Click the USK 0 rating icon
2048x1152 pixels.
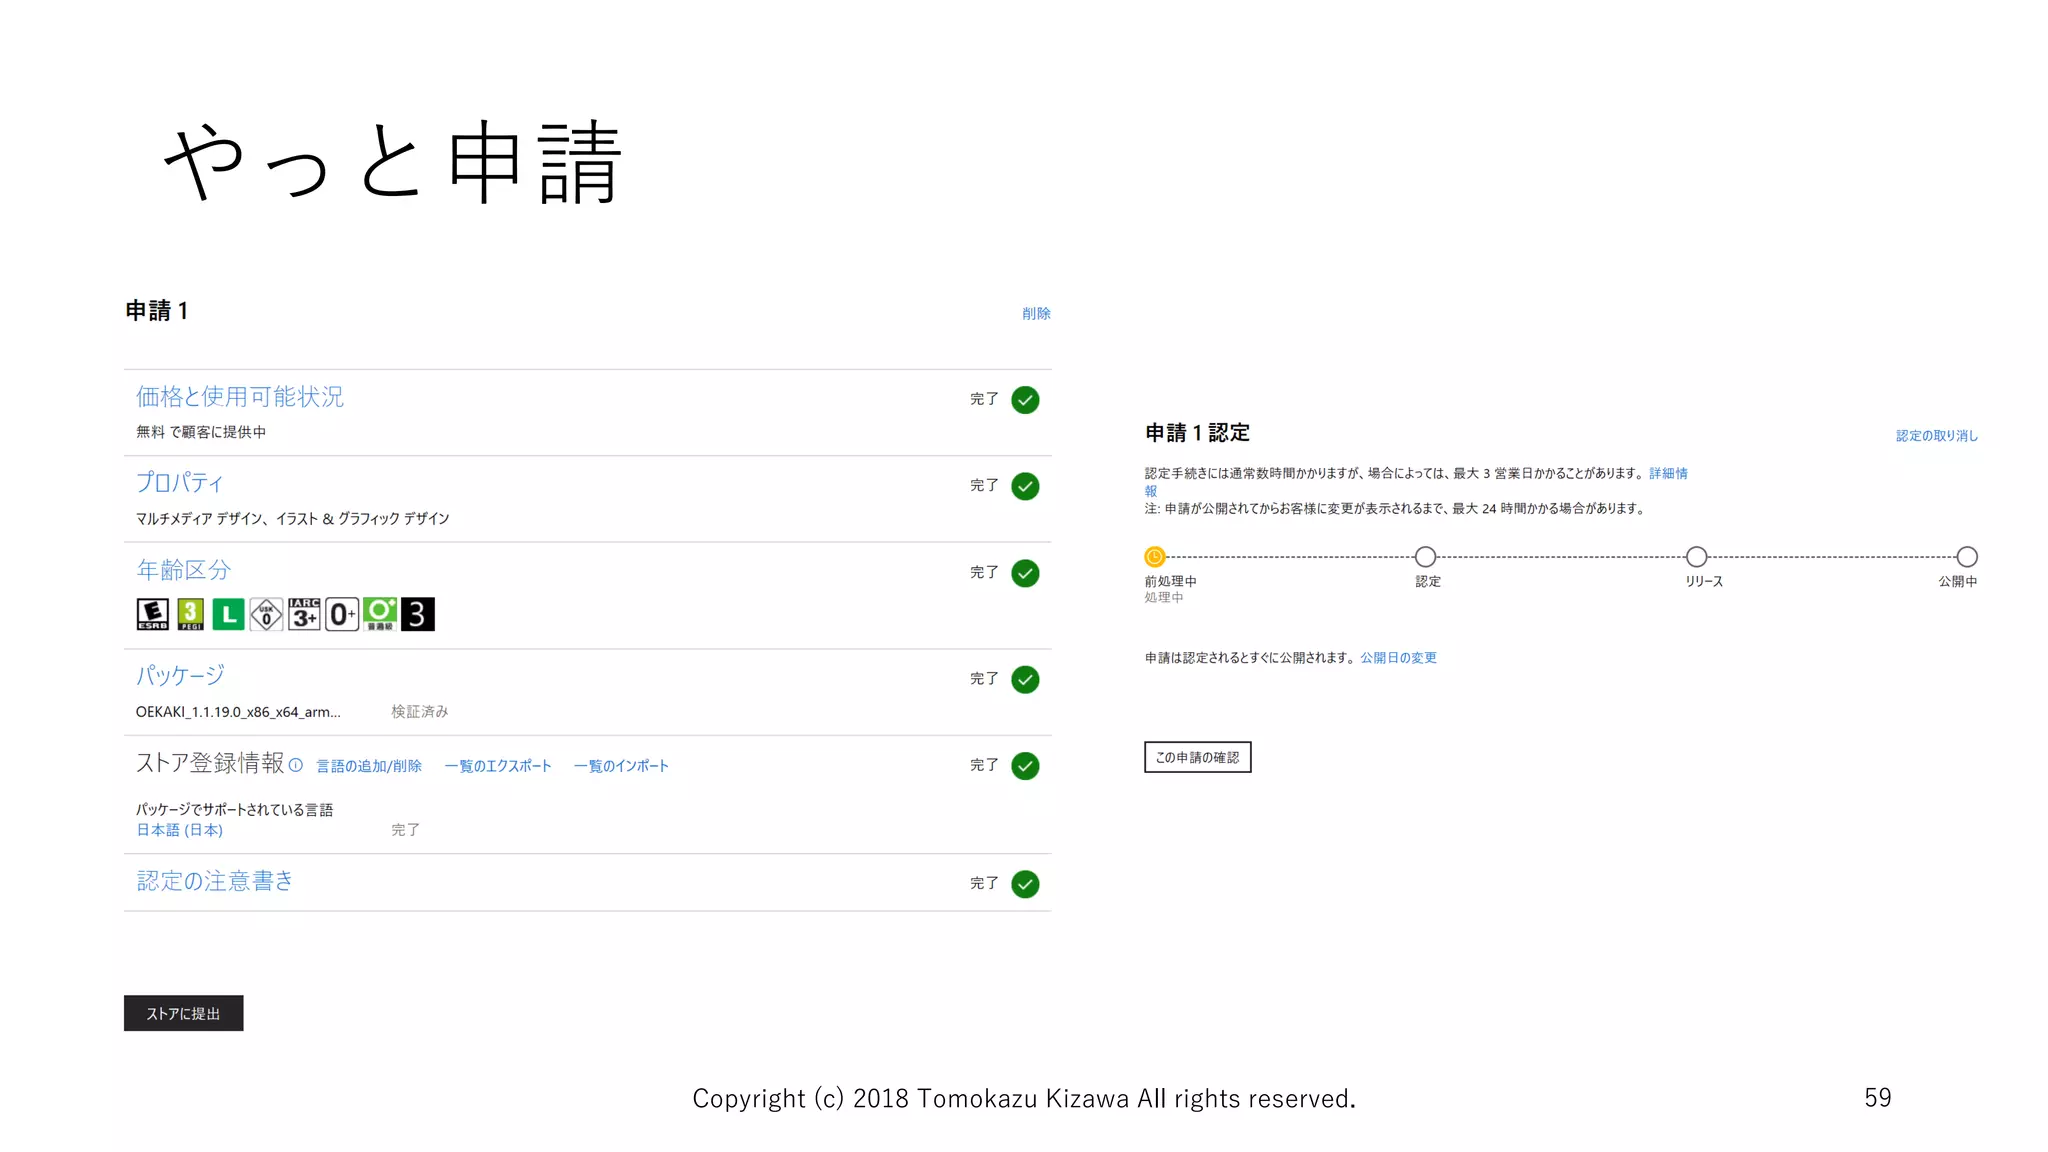(x=266, y=614)
